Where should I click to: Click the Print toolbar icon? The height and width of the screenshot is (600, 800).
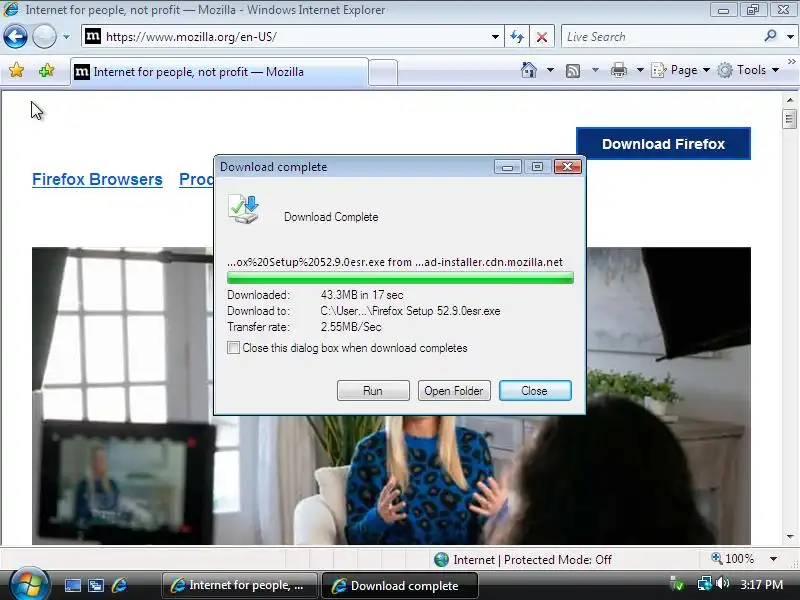[x=618, y=70]
